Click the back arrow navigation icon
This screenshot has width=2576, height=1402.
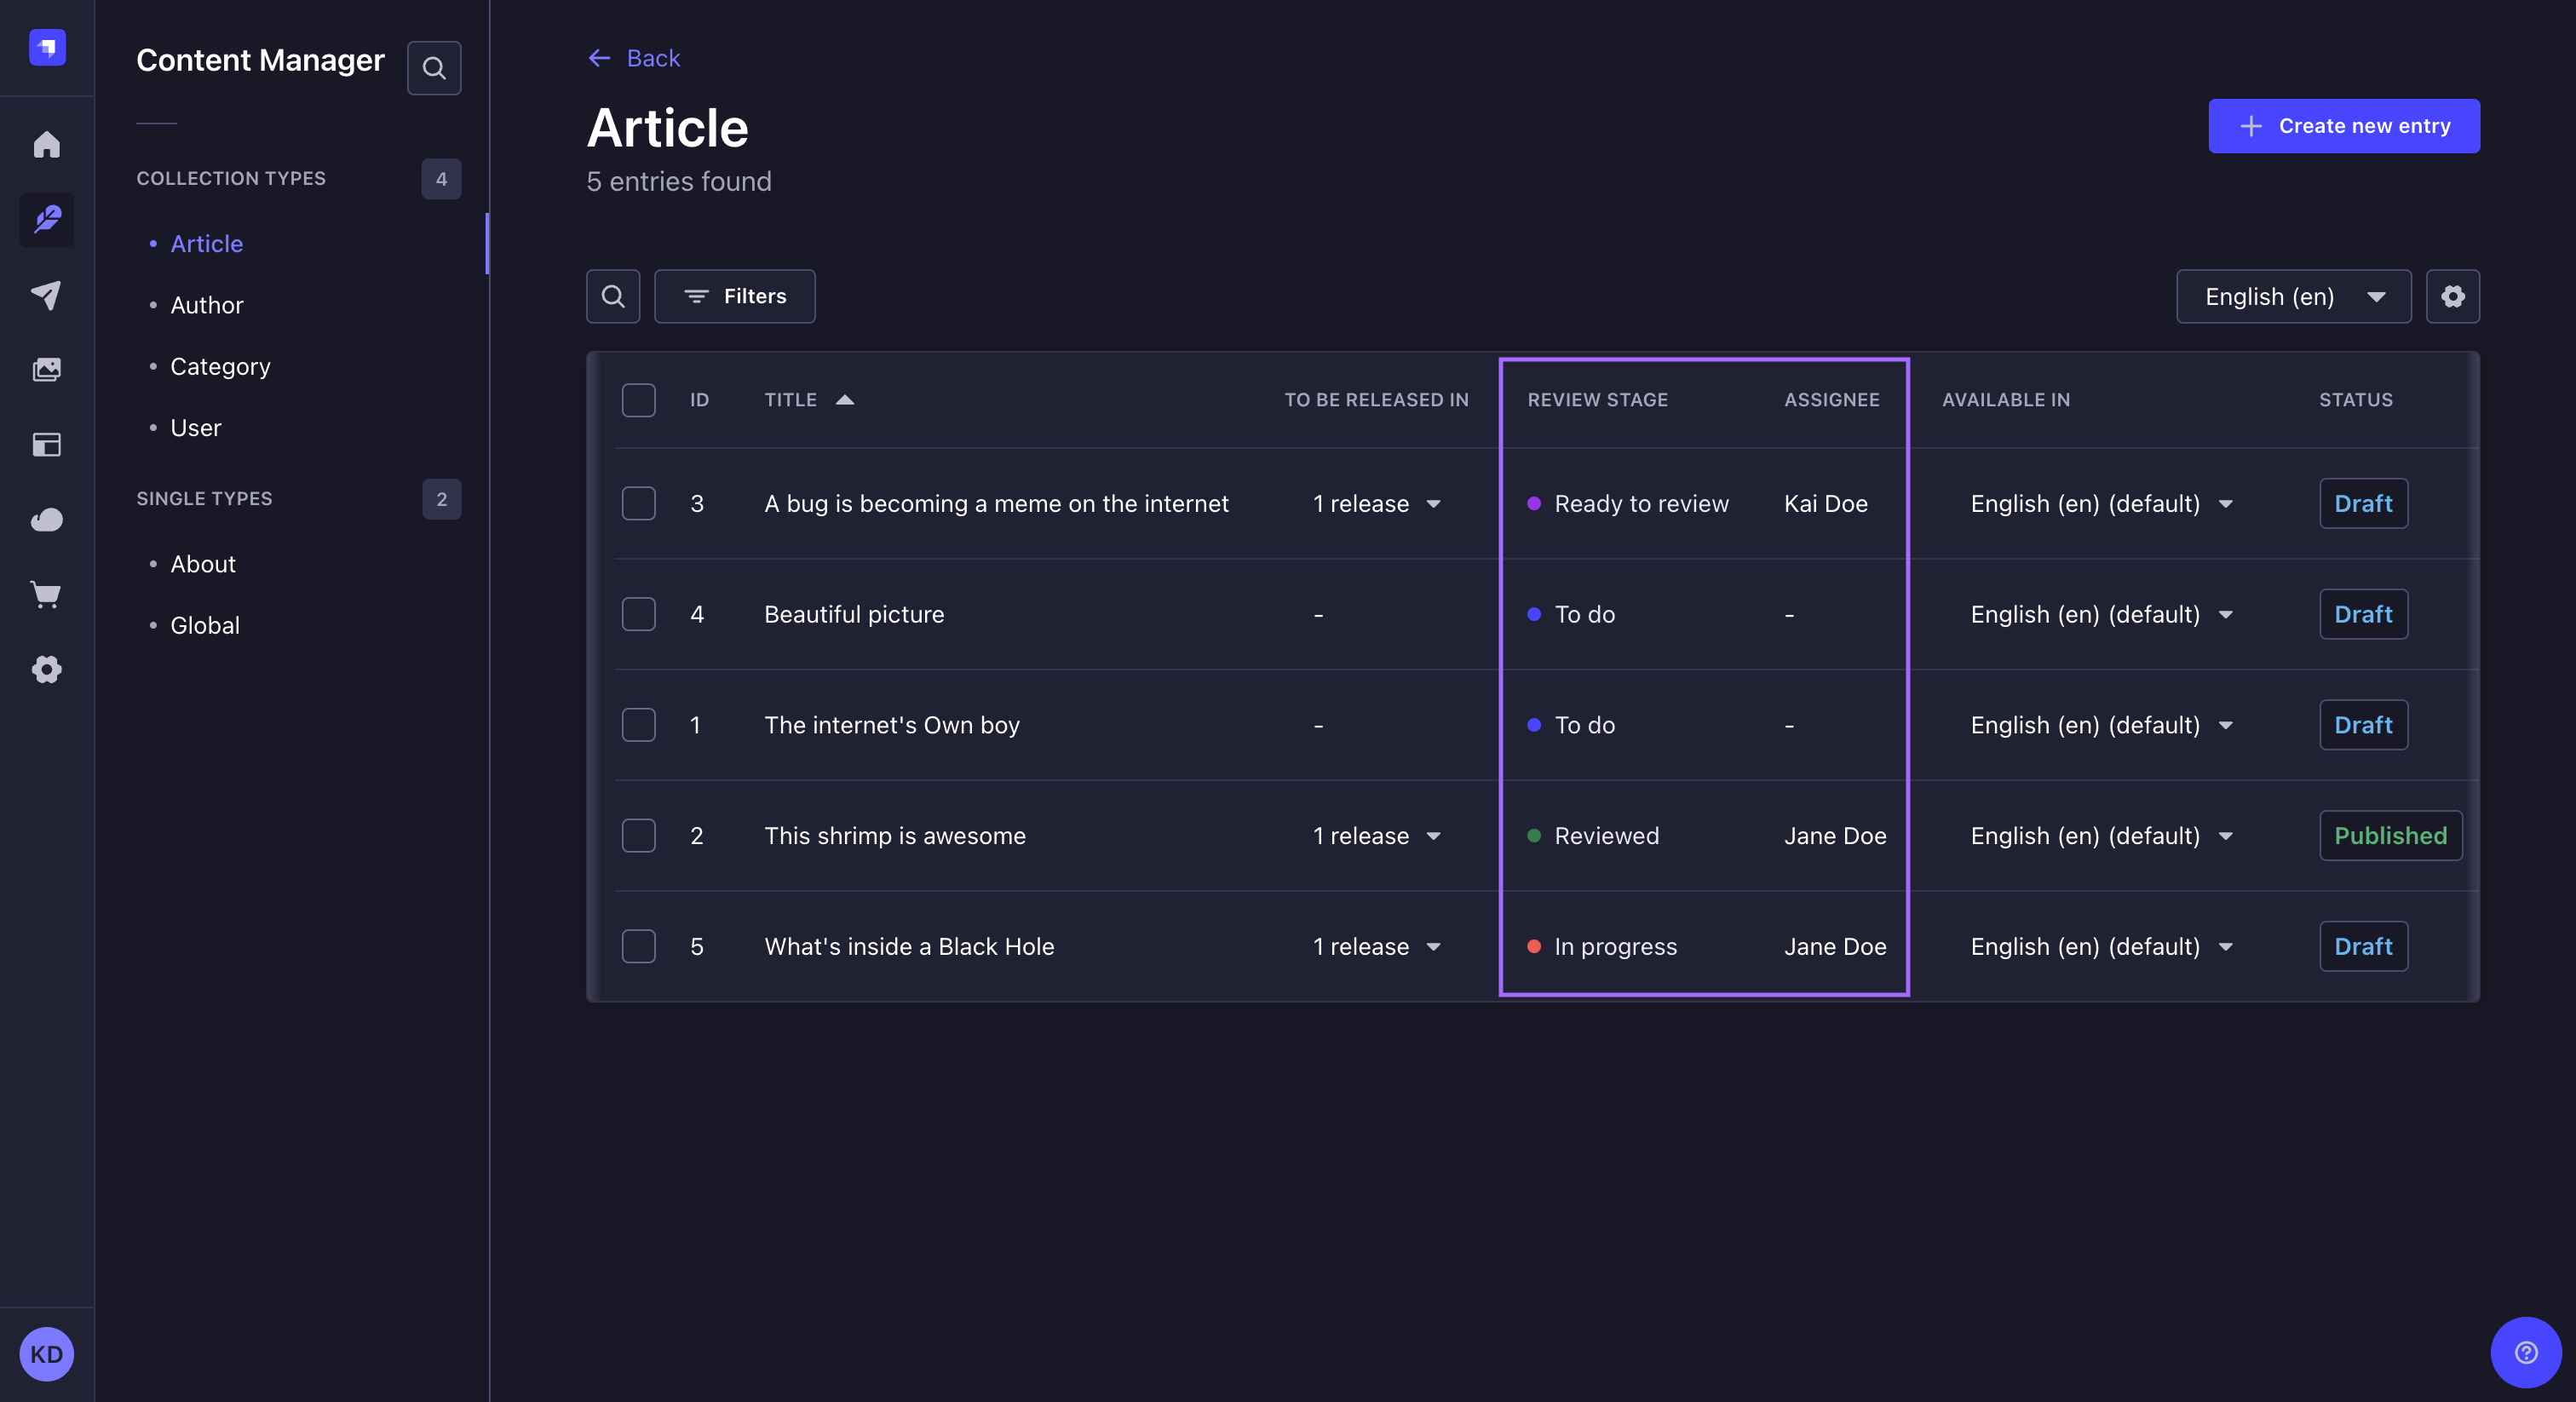[597, 59]
